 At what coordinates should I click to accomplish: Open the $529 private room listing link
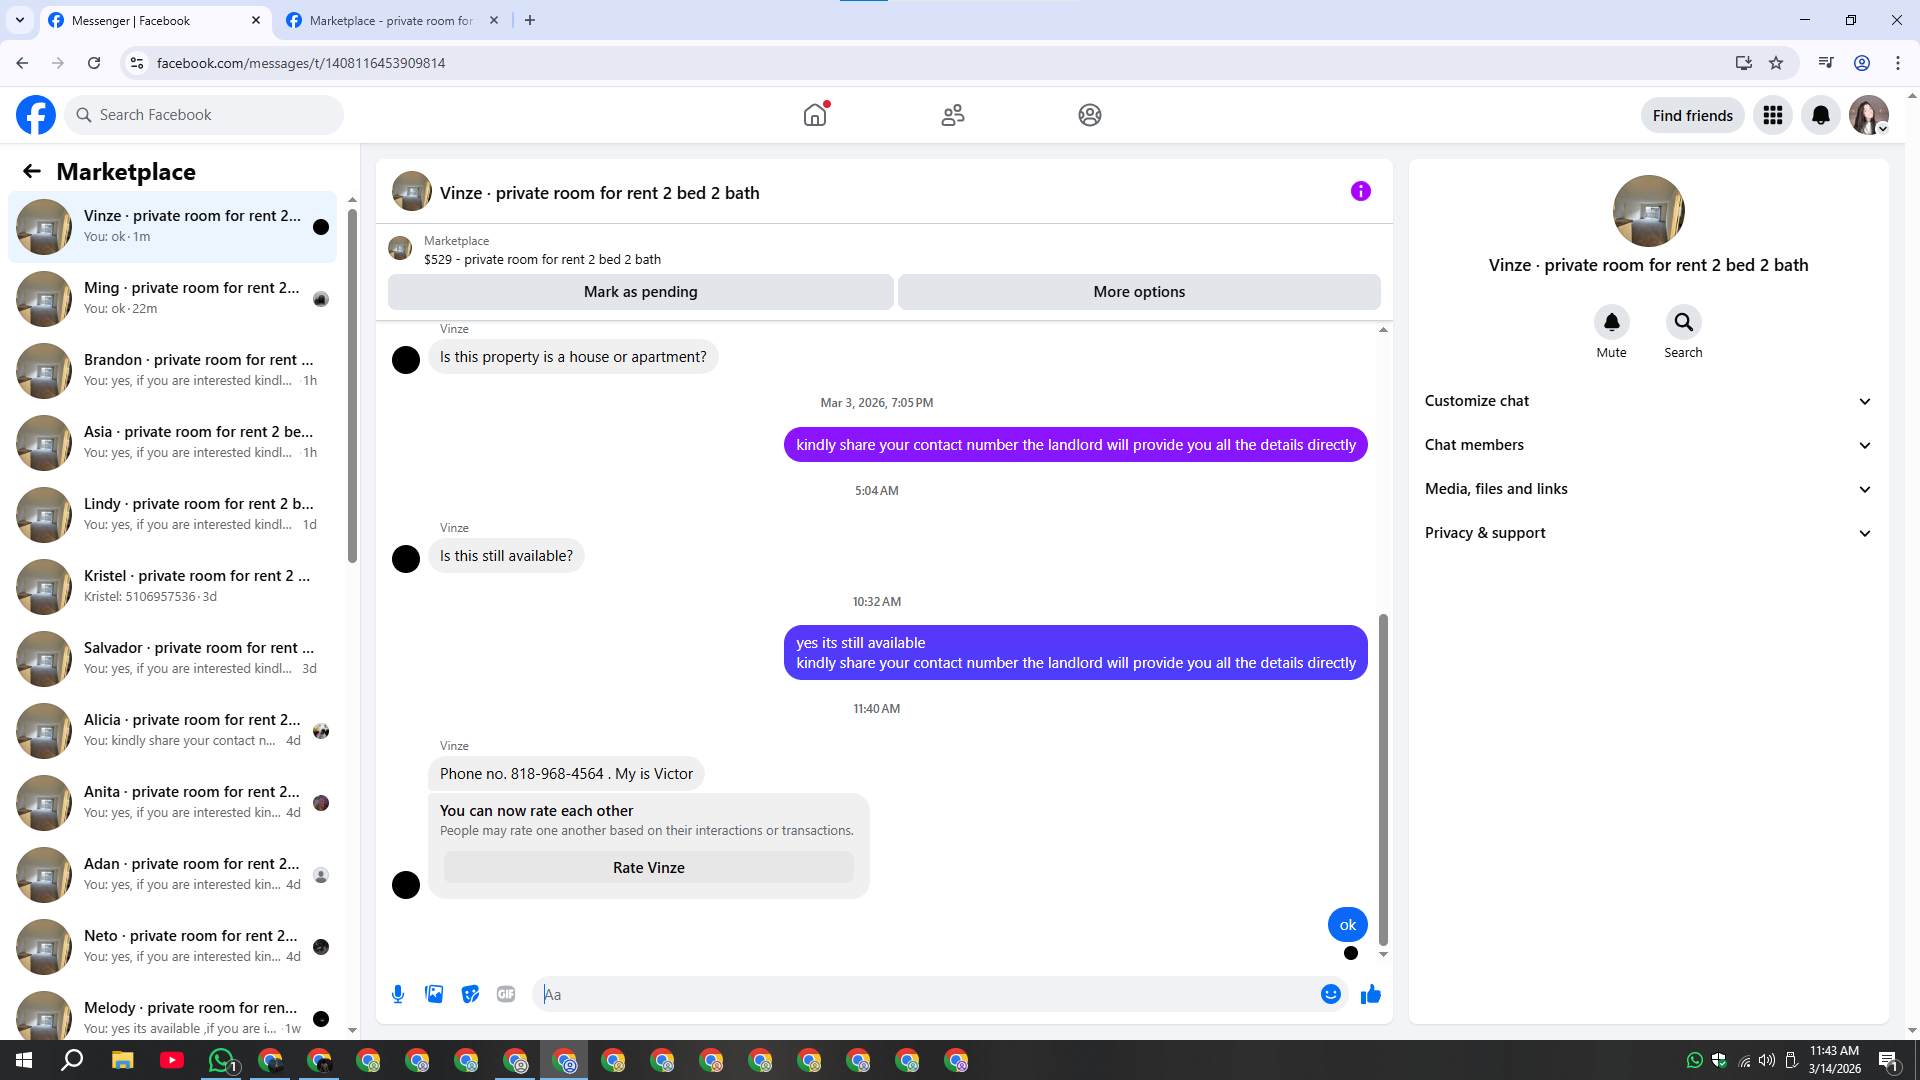pos(542,259)
